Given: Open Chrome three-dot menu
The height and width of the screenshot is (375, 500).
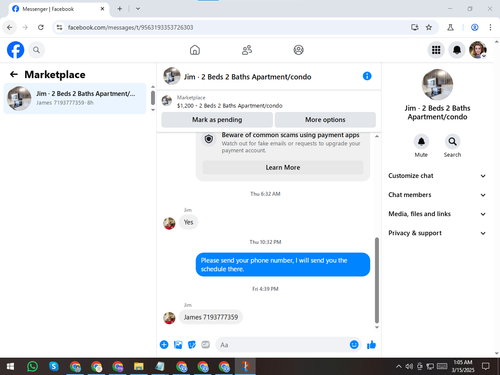Looking at the screenshot, I should 490,27.
